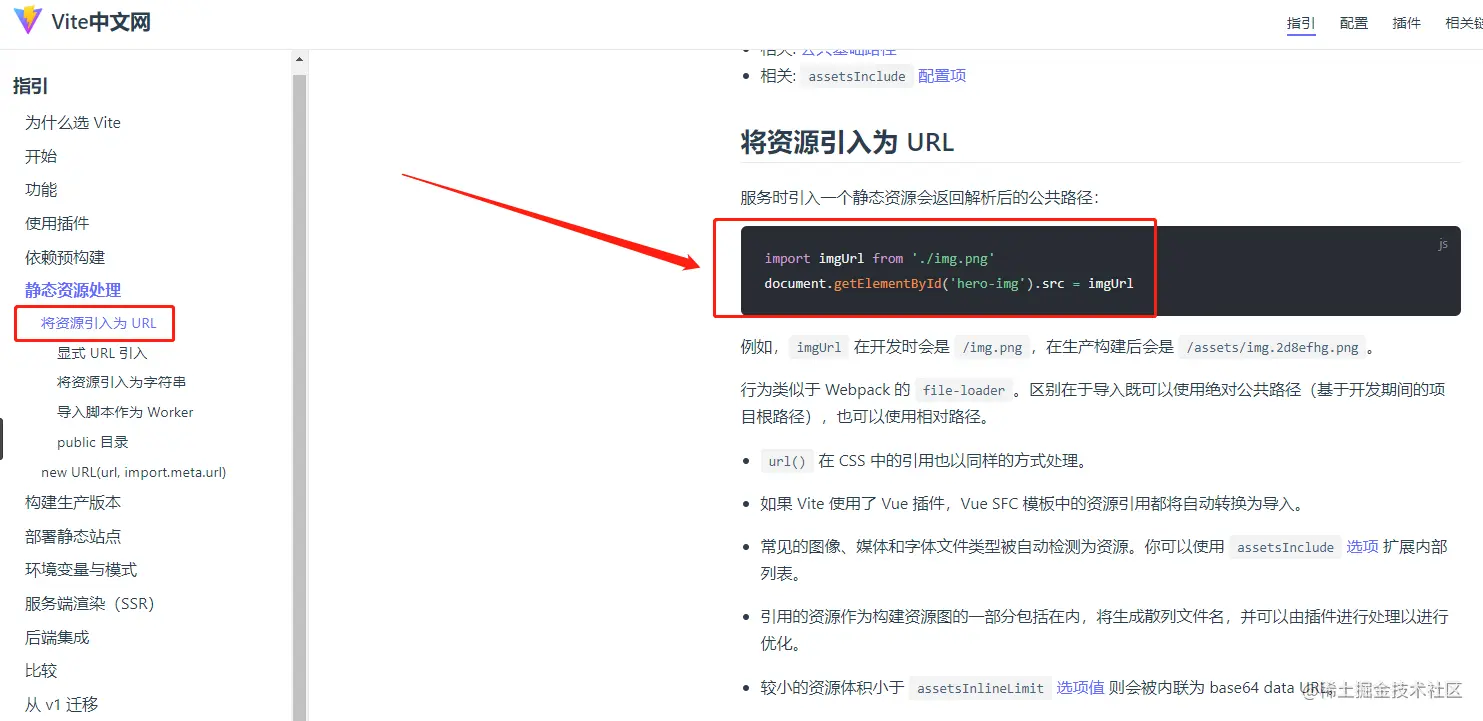This screenshot has height=721, width=1483.
Task: Click the import imgUrl code line
Action: [x=880, y=259]
